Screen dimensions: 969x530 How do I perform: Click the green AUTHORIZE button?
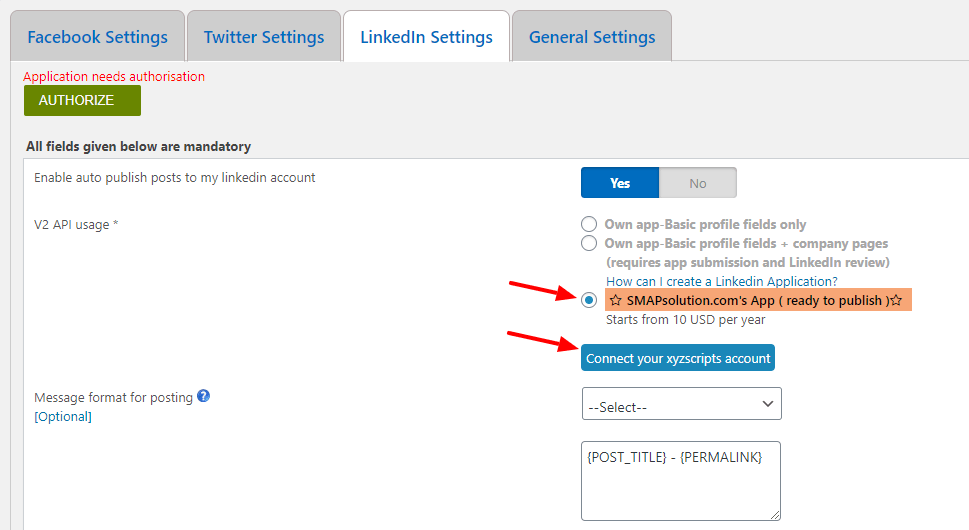(x=82, y=100)
